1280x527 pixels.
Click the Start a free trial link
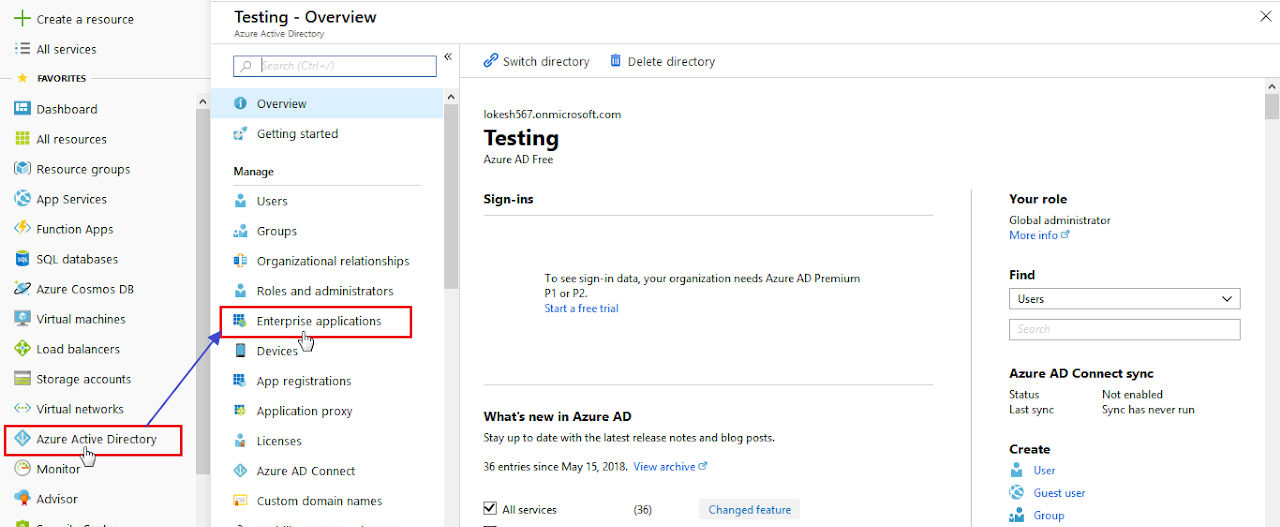[581, 308]
